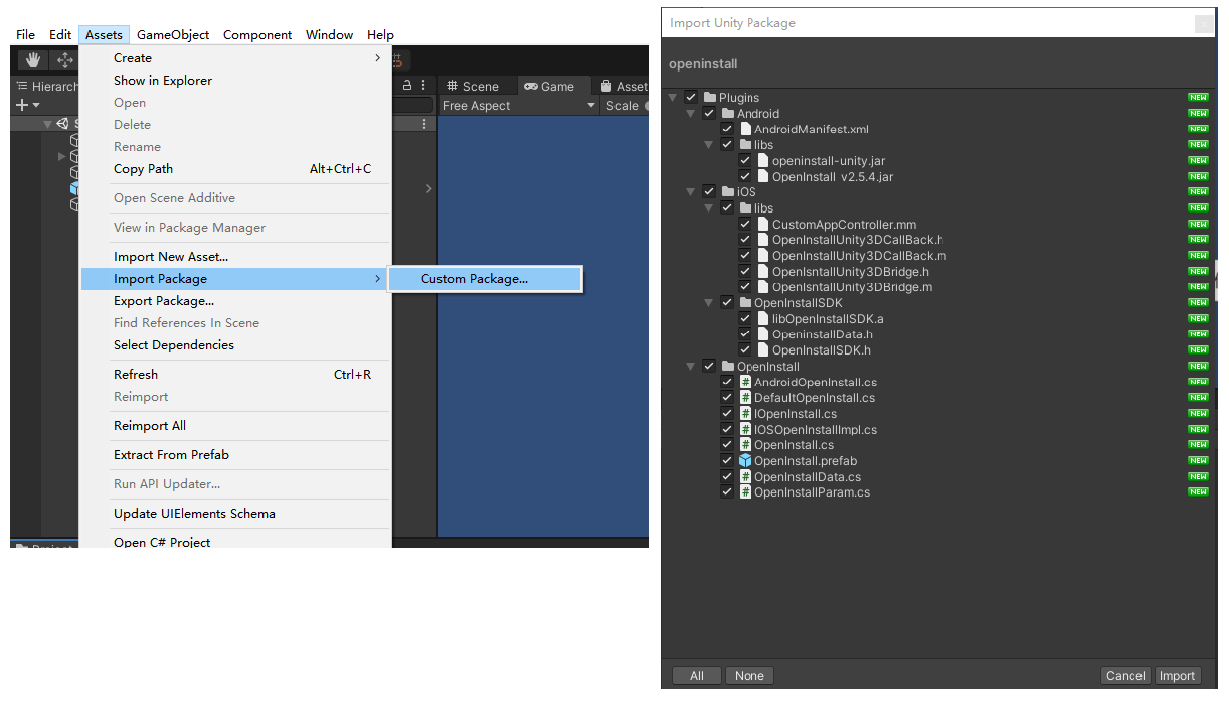Click the CustomAppController.mm file icon

point(763,225)
